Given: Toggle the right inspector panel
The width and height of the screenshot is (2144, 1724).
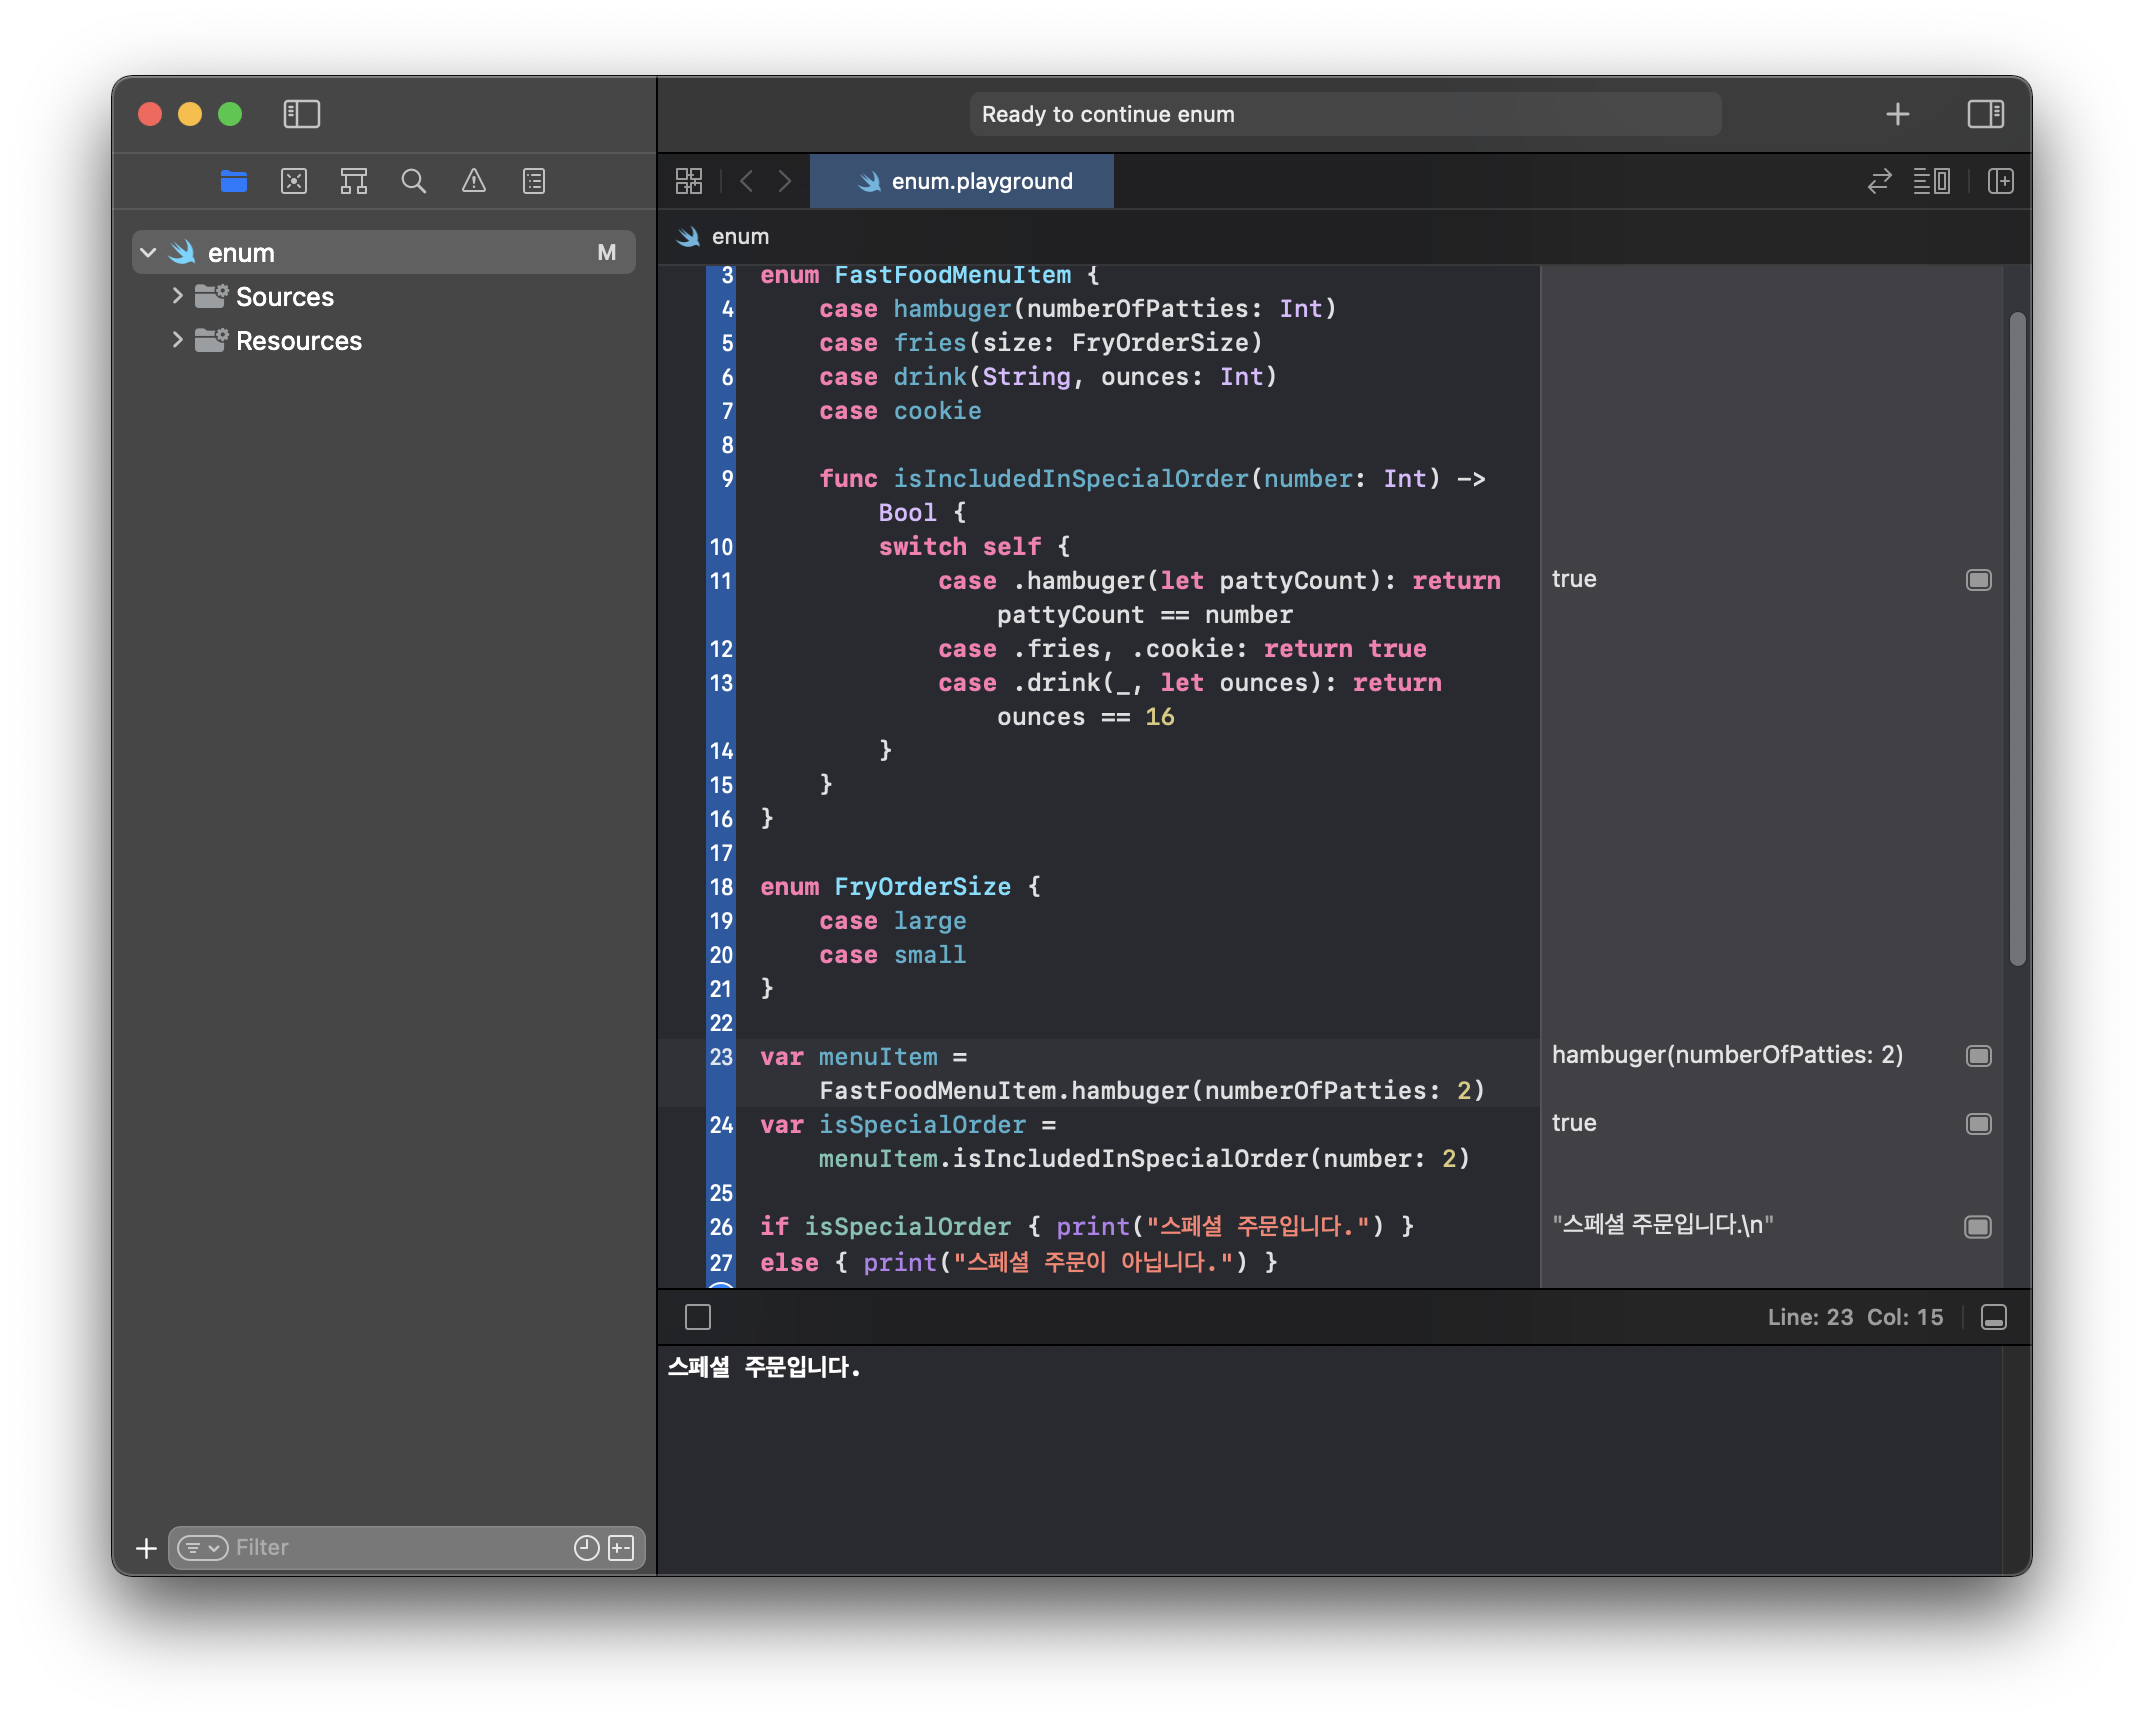Looking at the screenshot, I should [1985, 114].
